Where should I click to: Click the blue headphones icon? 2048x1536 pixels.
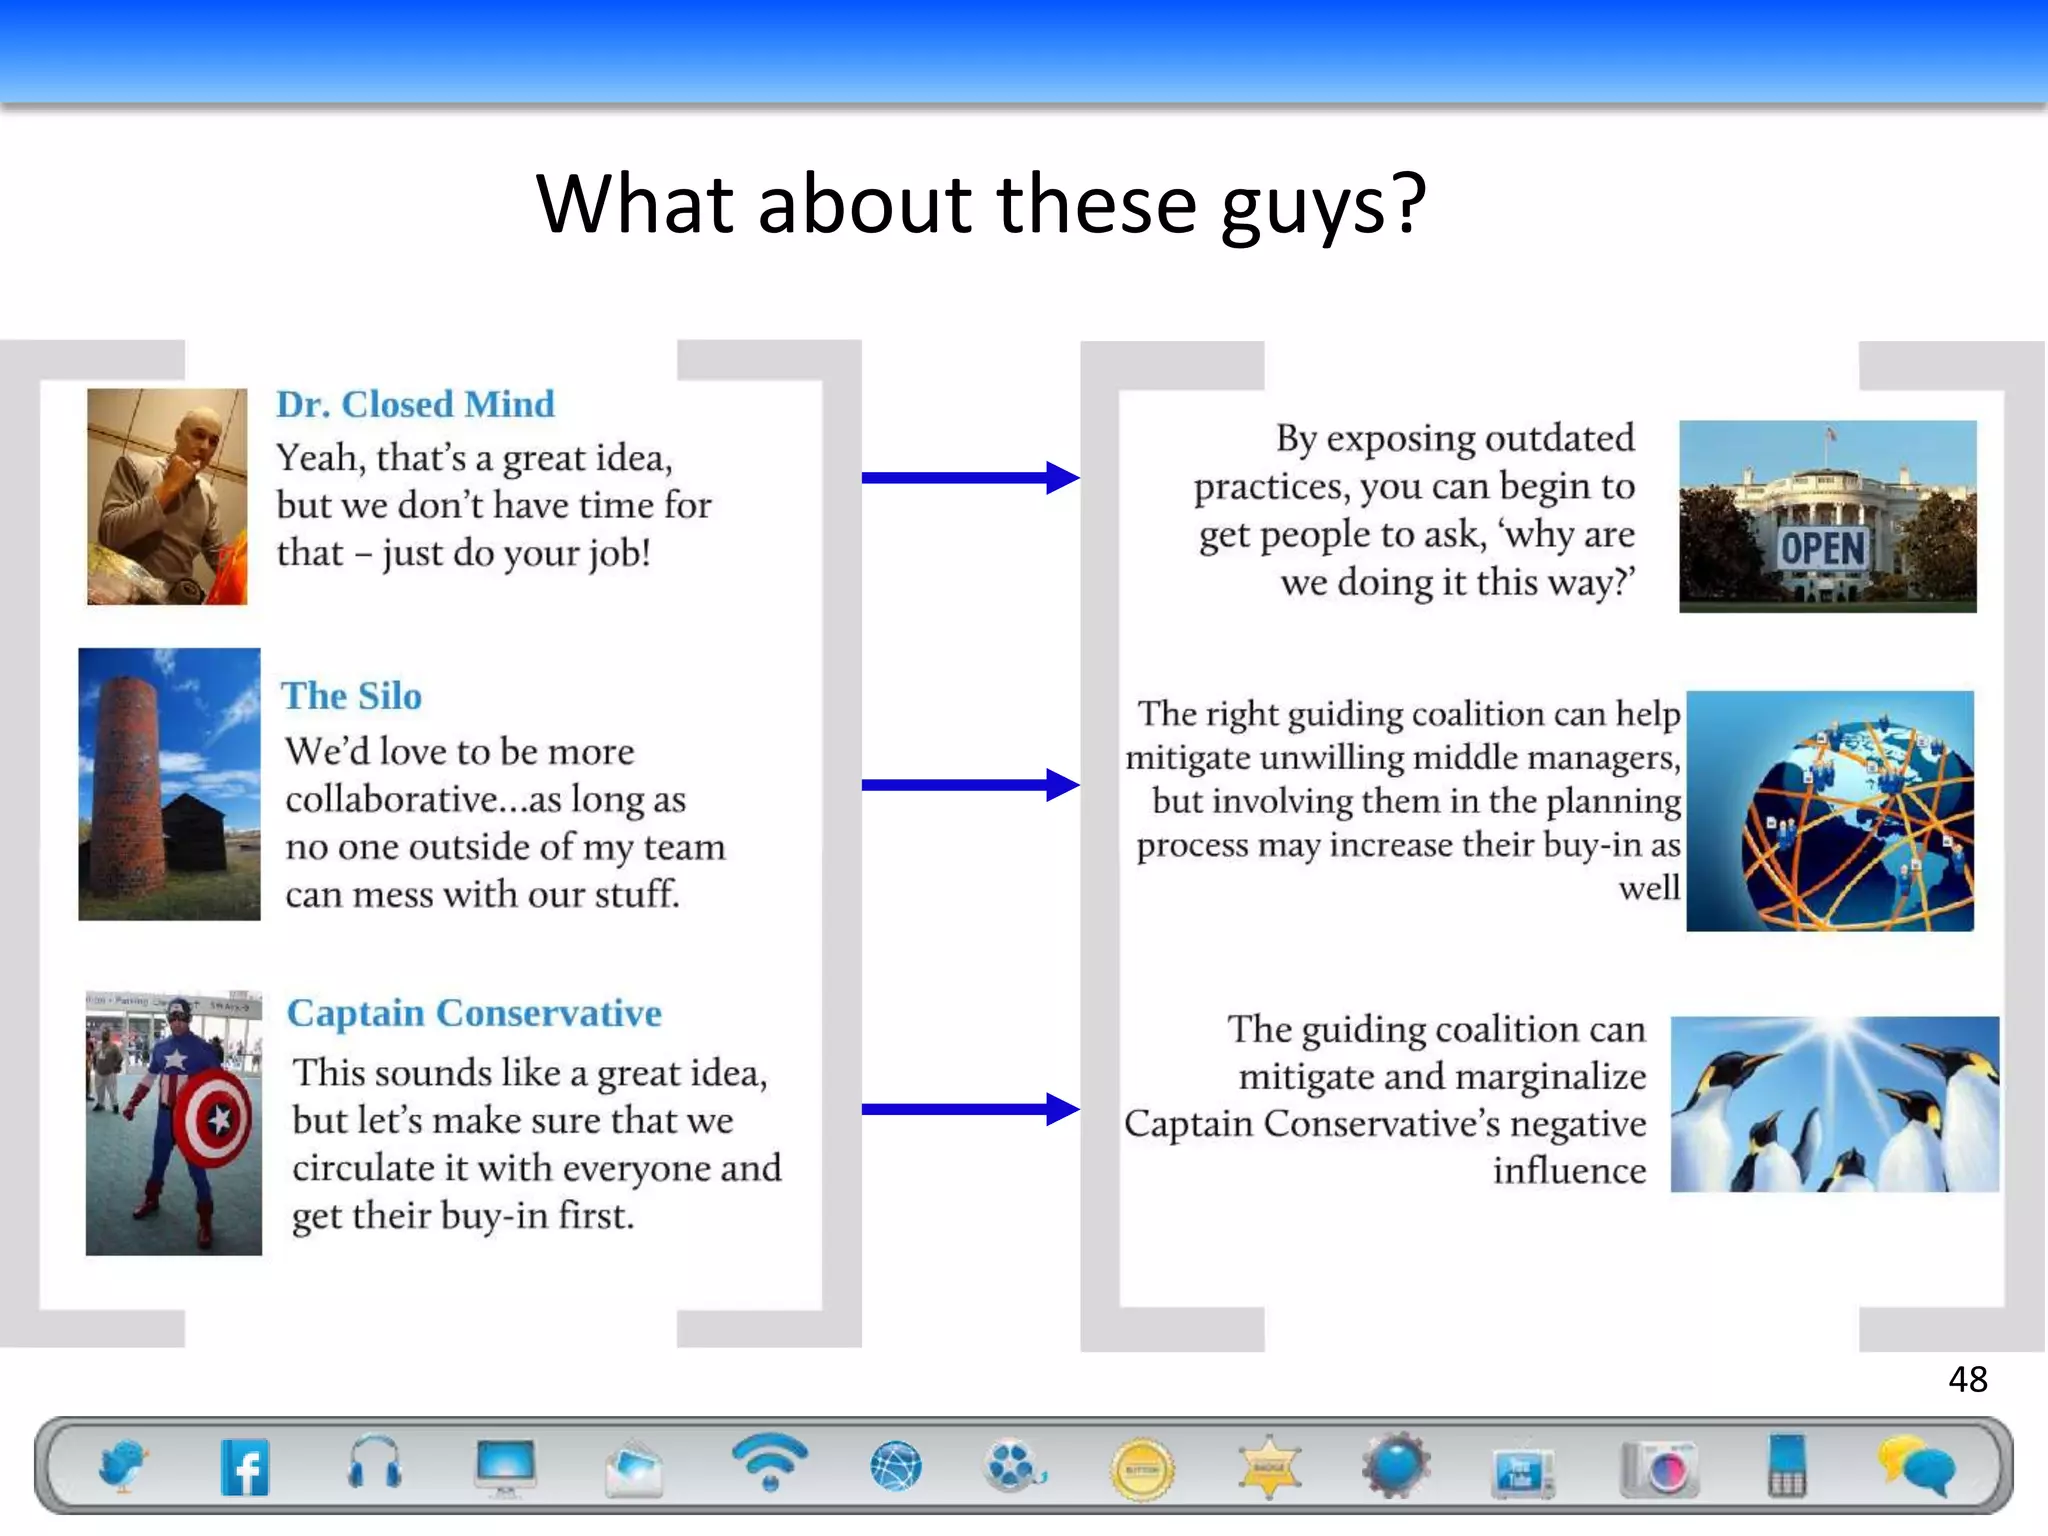375,1464
